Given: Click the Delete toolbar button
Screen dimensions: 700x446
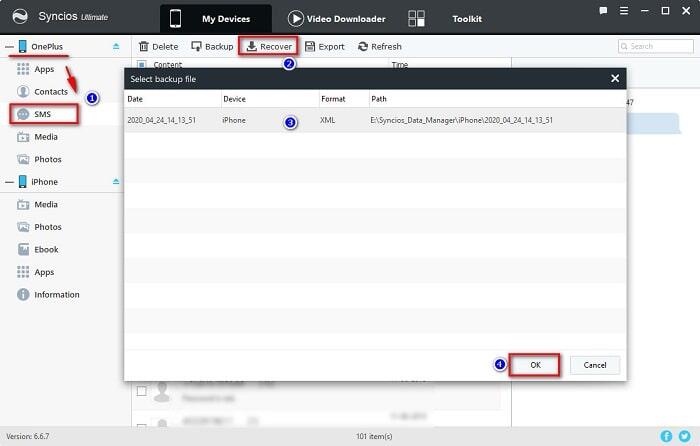Looking at the screenshot, I should pos(158,46).
